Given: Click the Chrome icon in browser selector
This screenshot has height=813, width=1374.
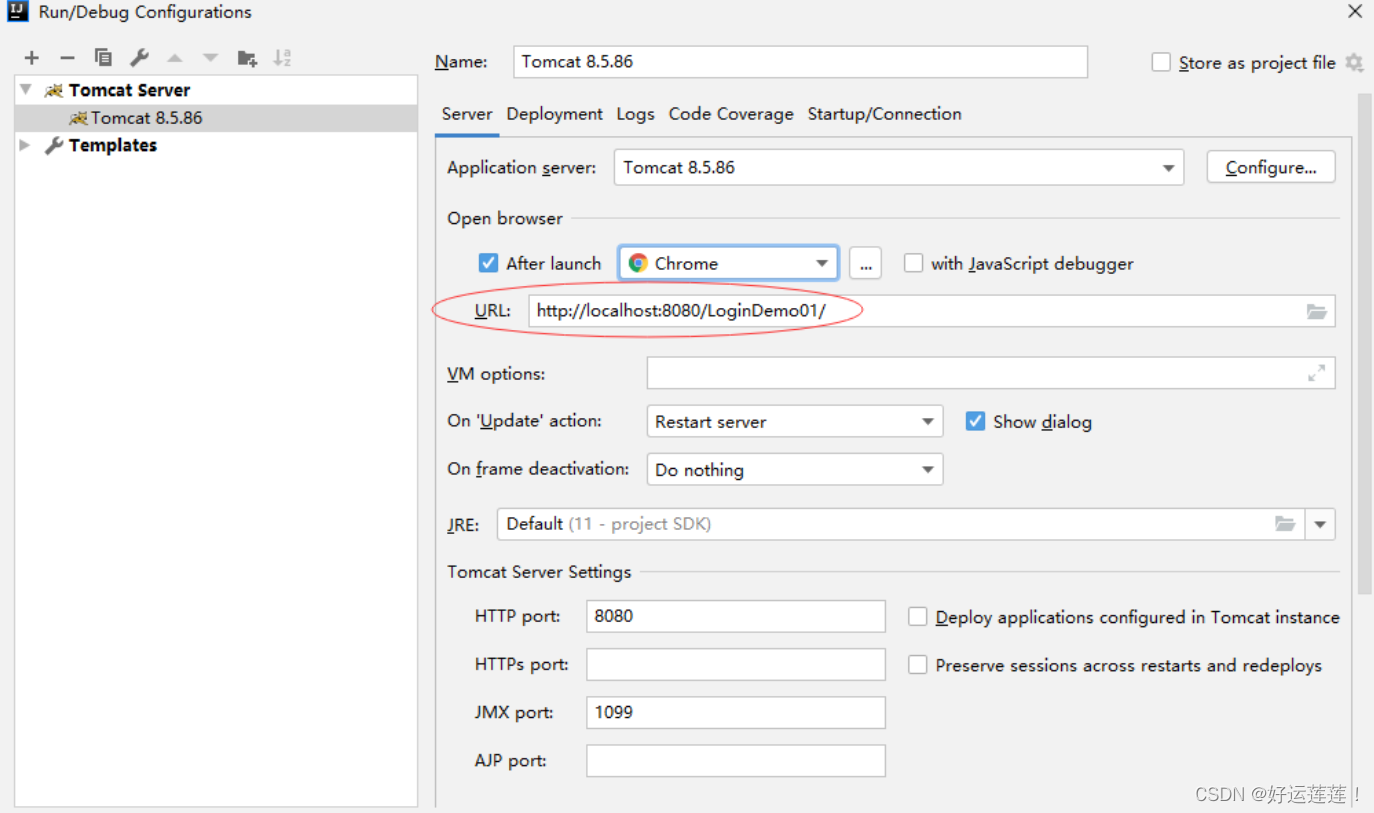Looking at the screenshot, I should [638, 263].
